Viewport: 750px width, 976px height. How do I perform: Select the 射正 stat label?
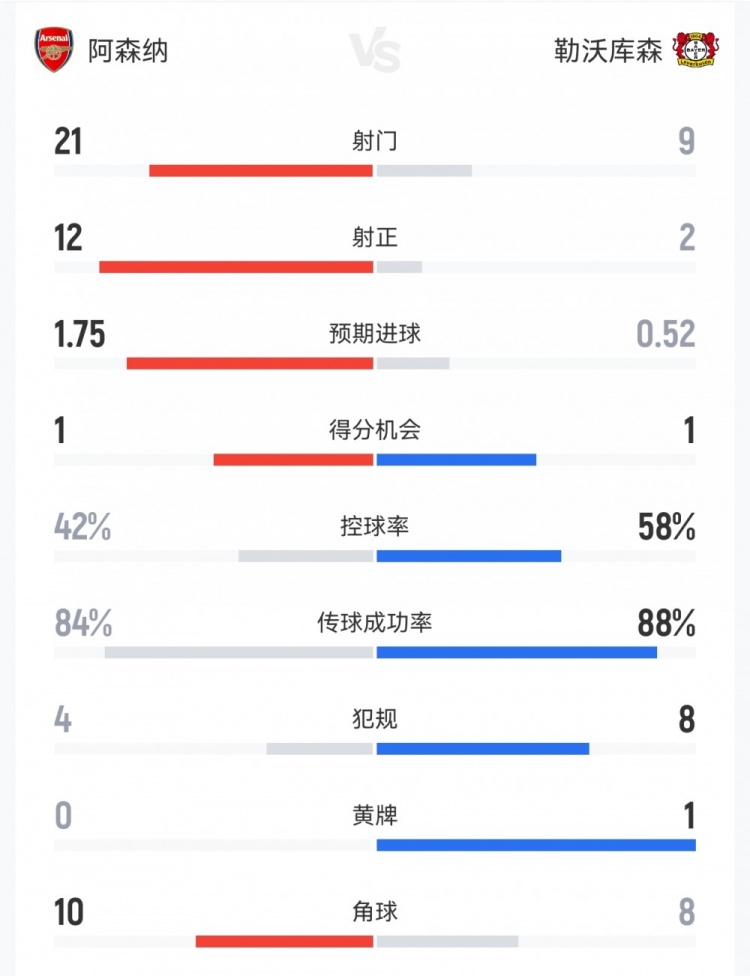click(375, 238)
